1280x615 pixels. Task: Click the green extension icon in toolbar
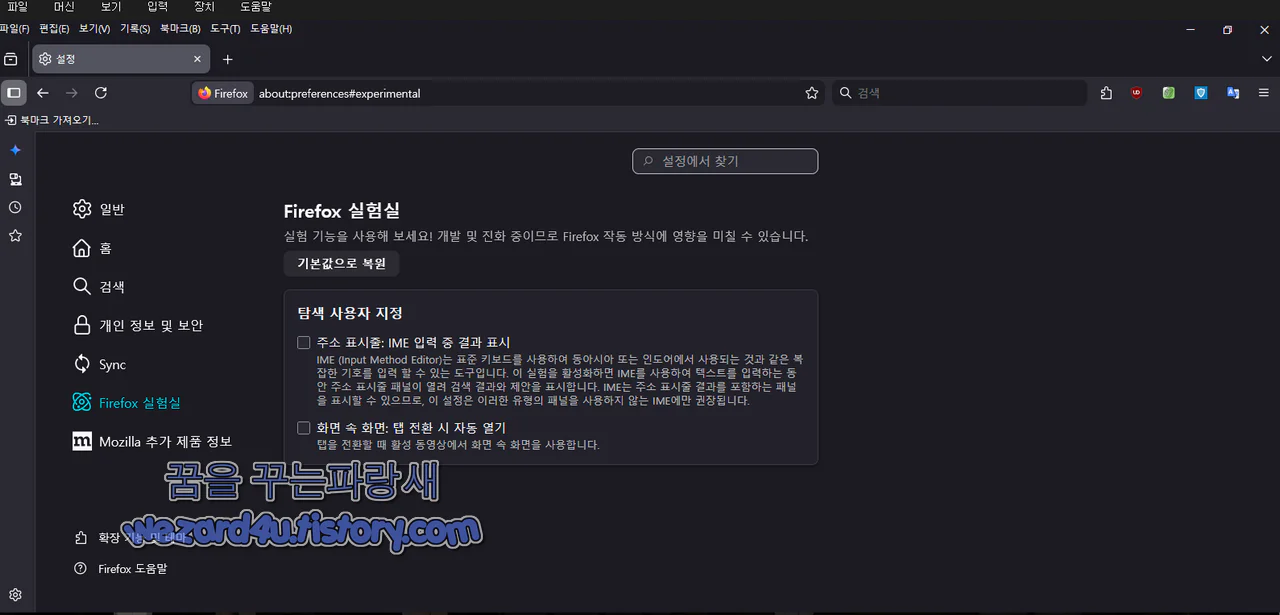[x=1168, y=93]
